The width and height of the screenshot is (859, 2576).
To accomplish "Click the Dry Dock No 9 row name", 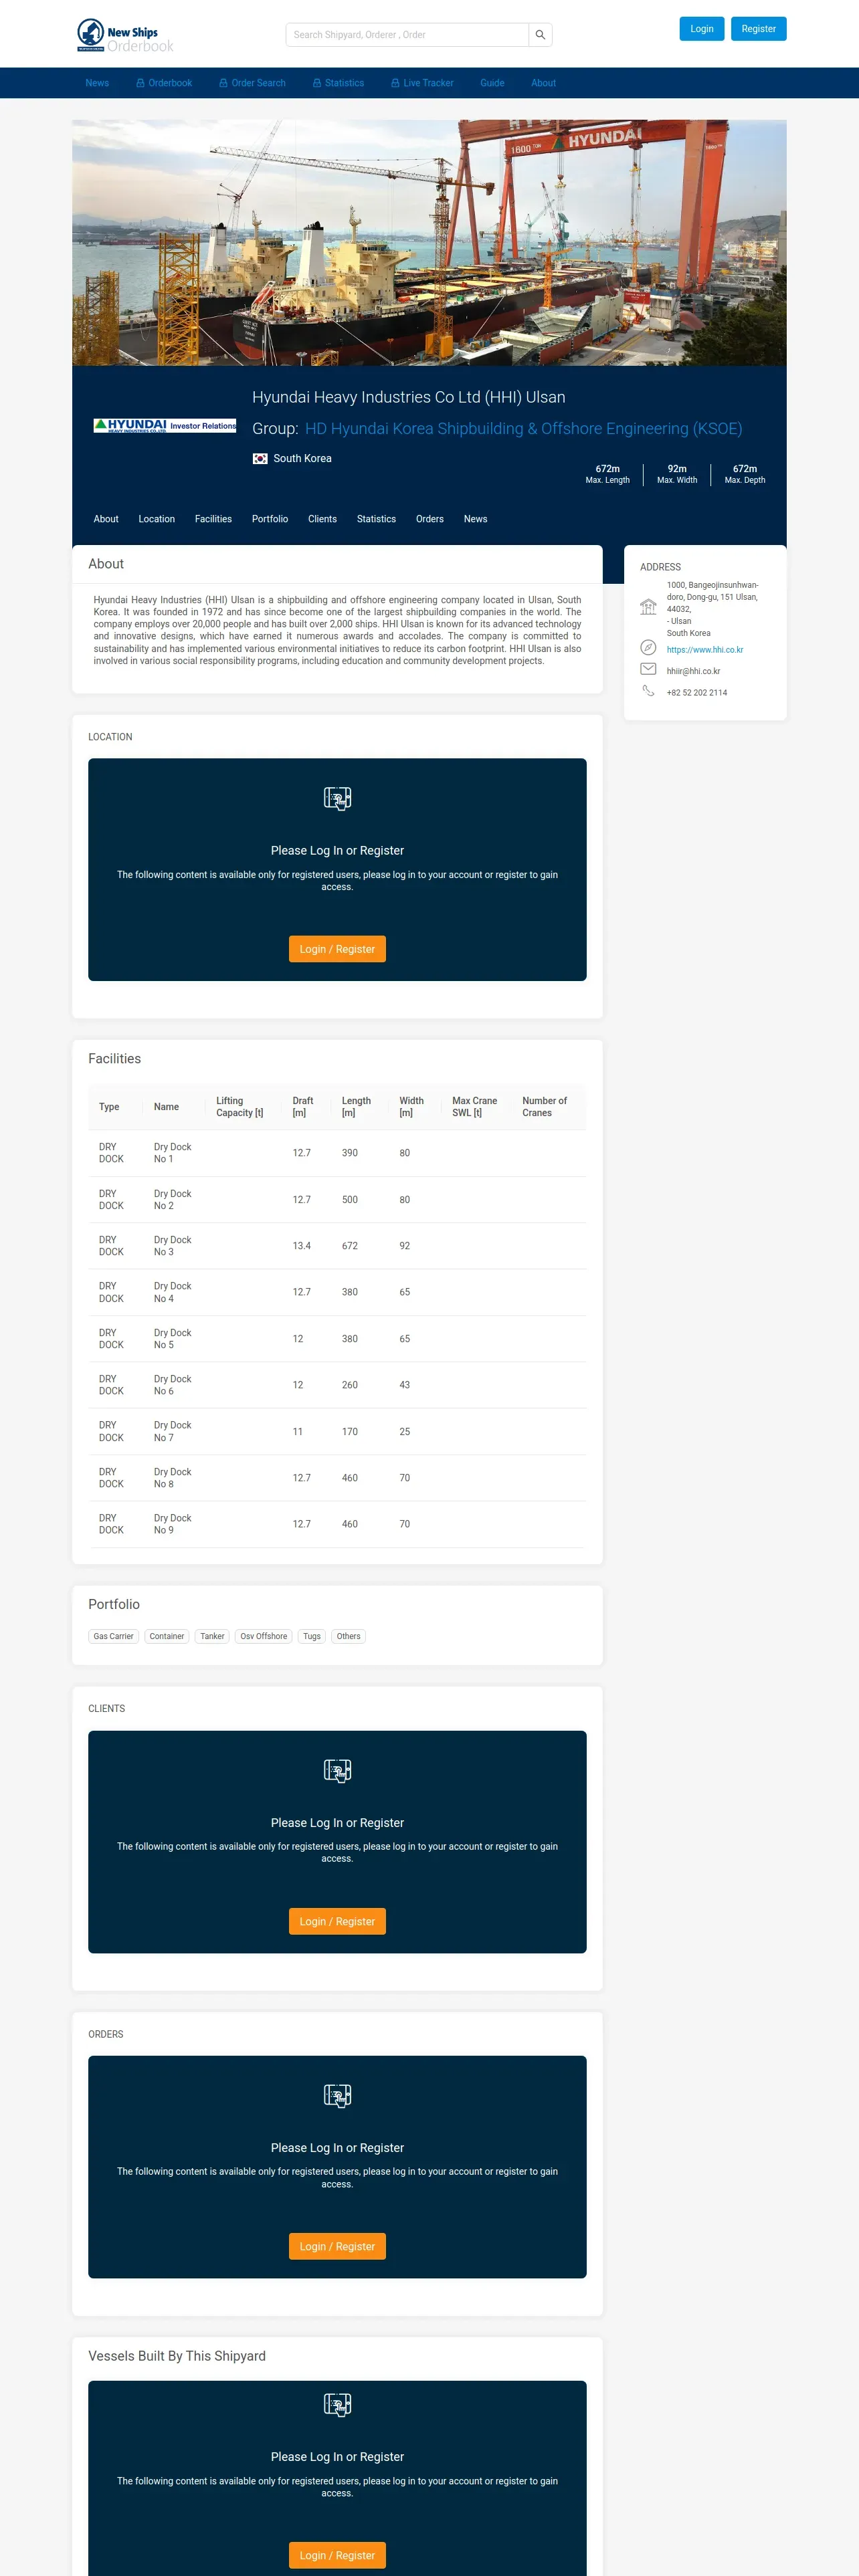I will point(172,1524).
